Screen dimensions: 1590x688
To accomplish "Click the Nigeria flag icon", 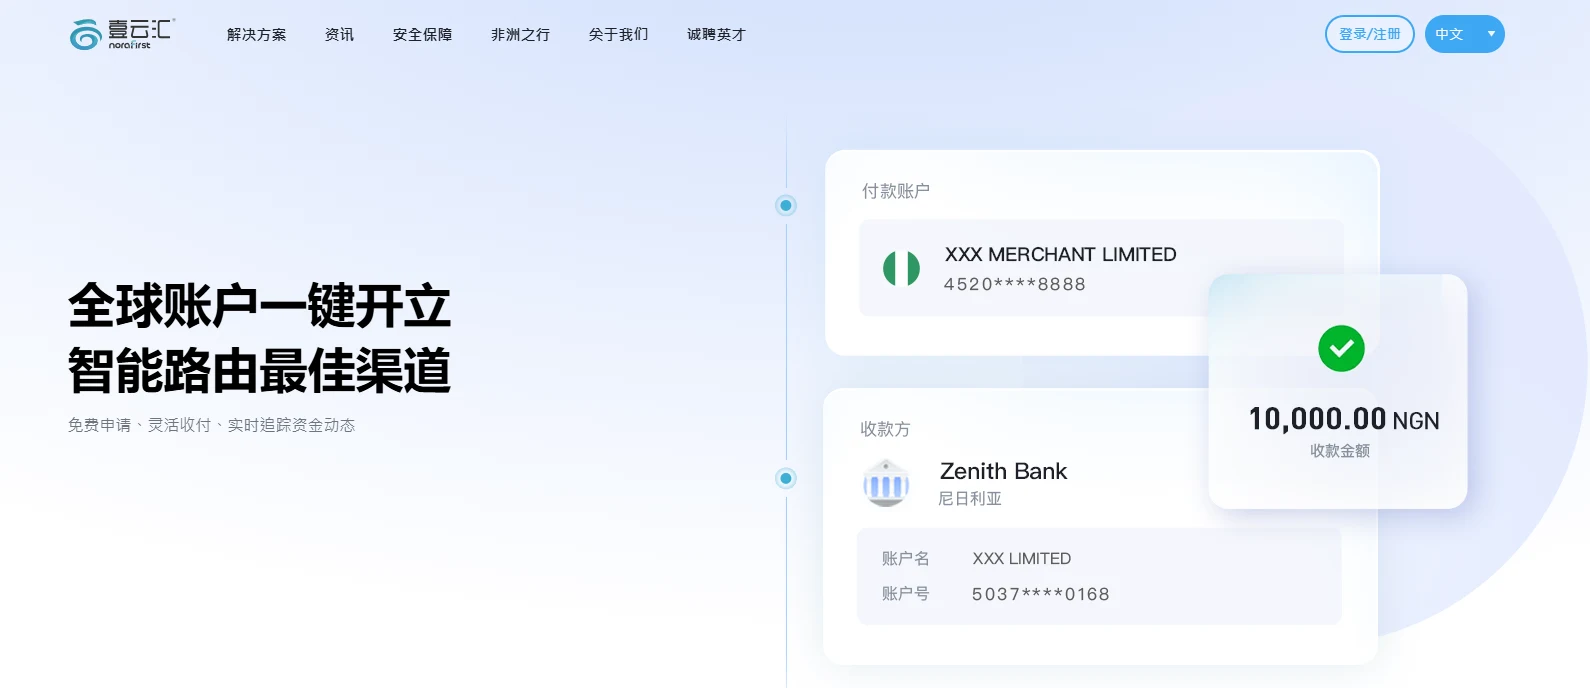I will (901, 268).
